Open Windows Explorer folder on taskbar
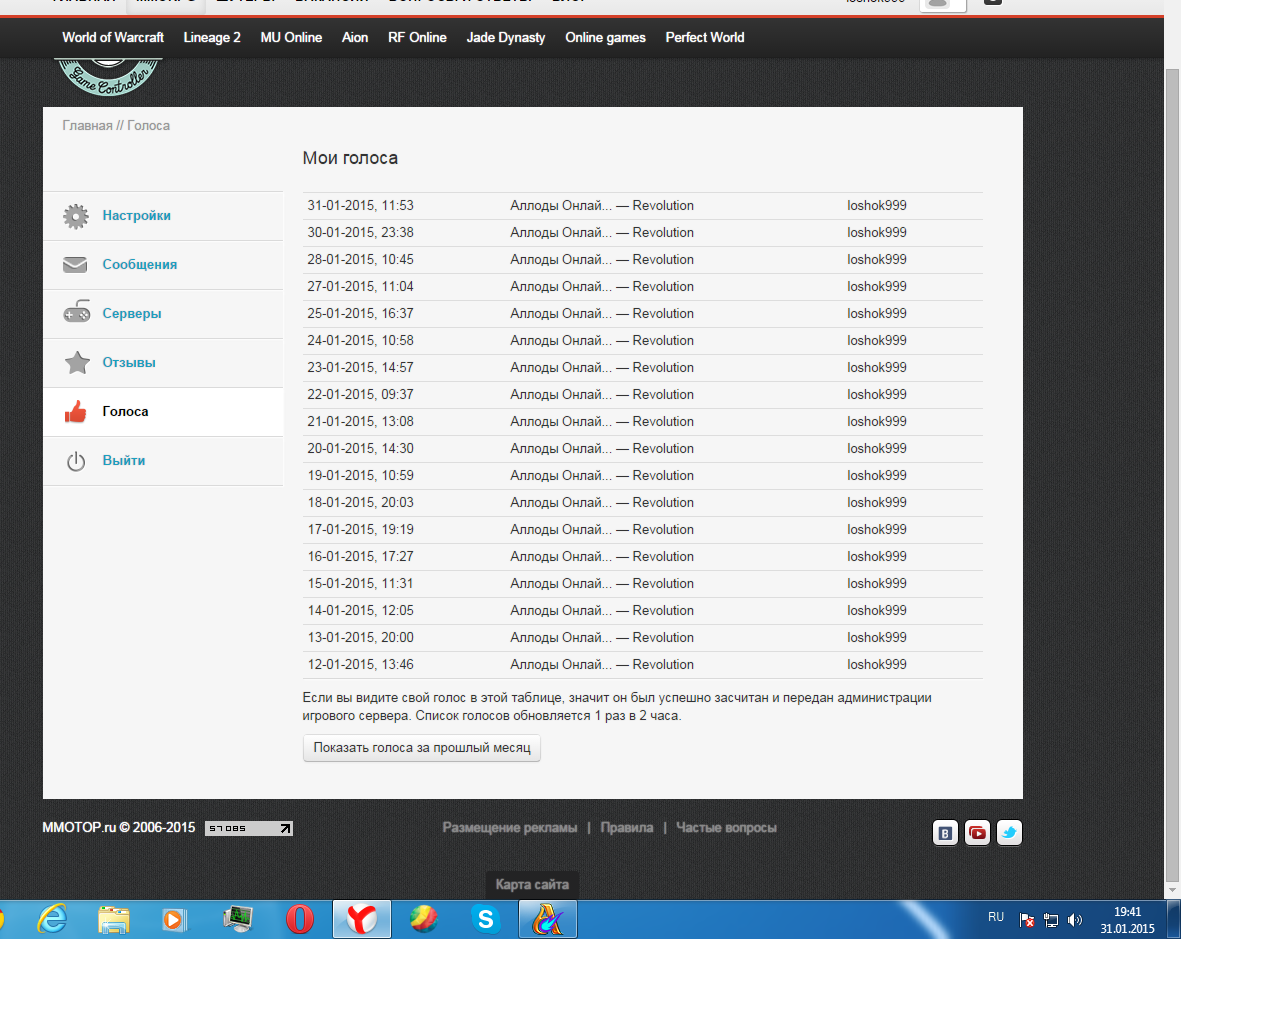Viewport: 1280px width, 1024px height. tap(114, 919)
